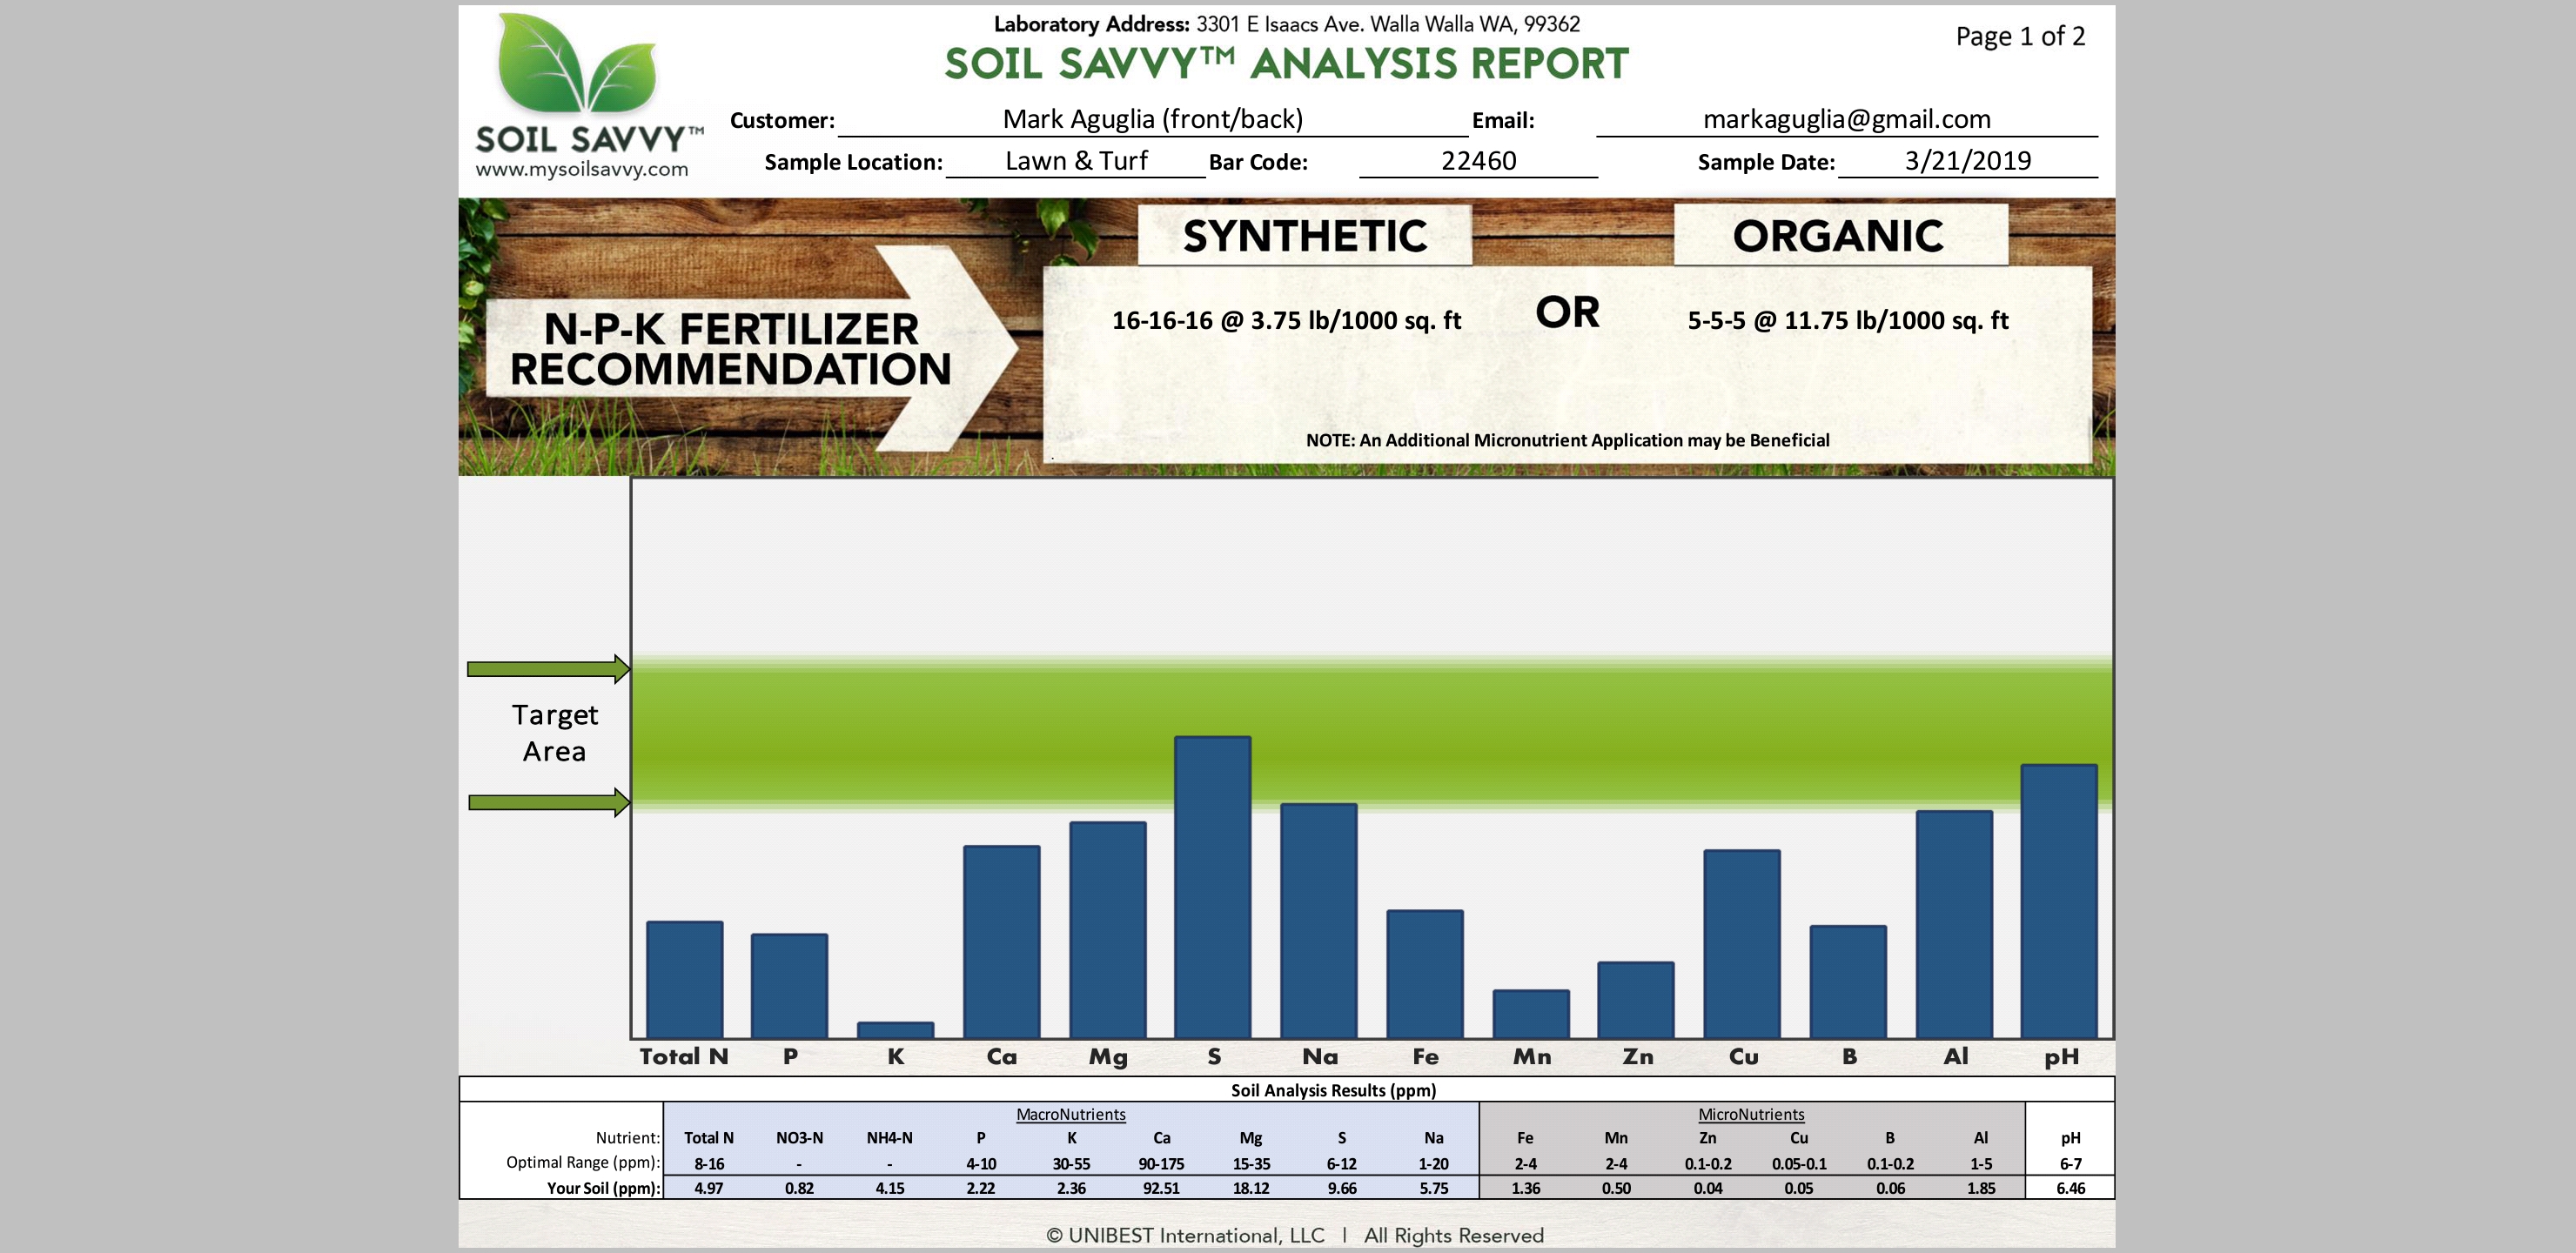Click the Total N soil value 4.97
Image resolution: width=2576 pixels, height=1253 pixels.
point(708,1188)
